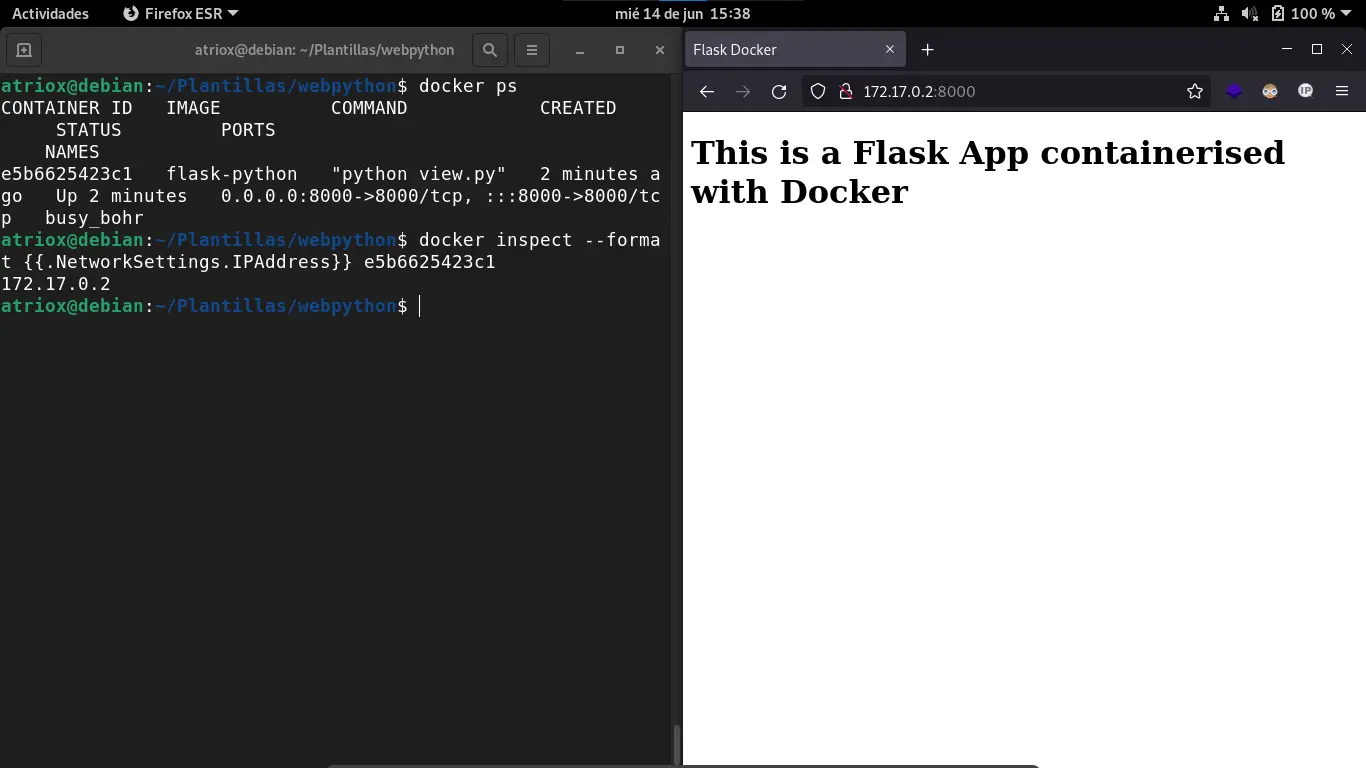
Task: Open the Actividades overview
Action: pos(50,14)
